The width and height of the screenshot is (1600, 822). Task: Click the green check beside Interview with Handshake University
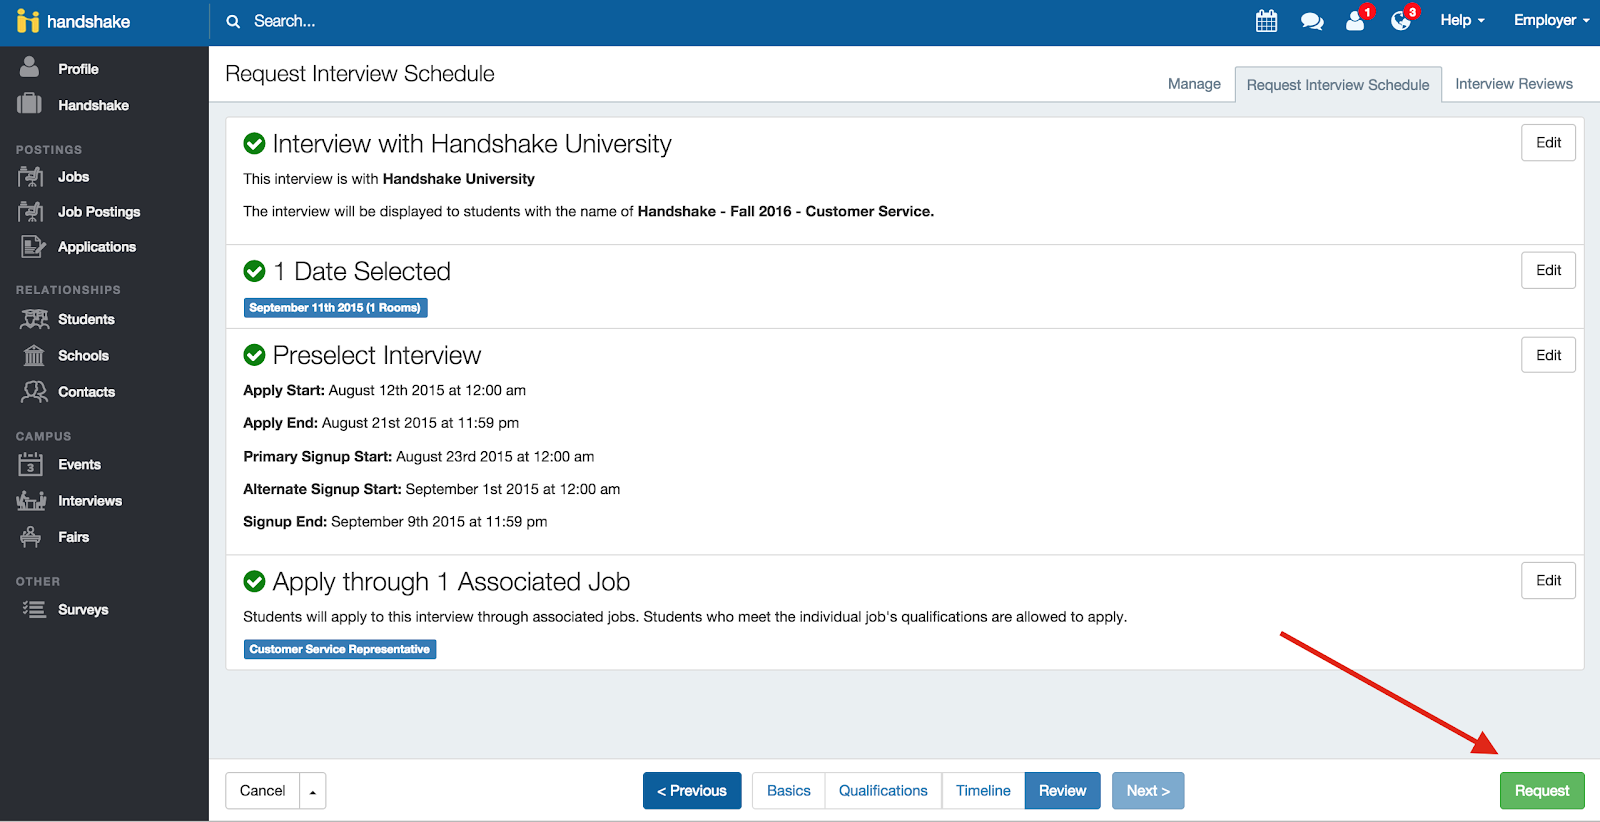pyautogui.click(x=254, y=144)
